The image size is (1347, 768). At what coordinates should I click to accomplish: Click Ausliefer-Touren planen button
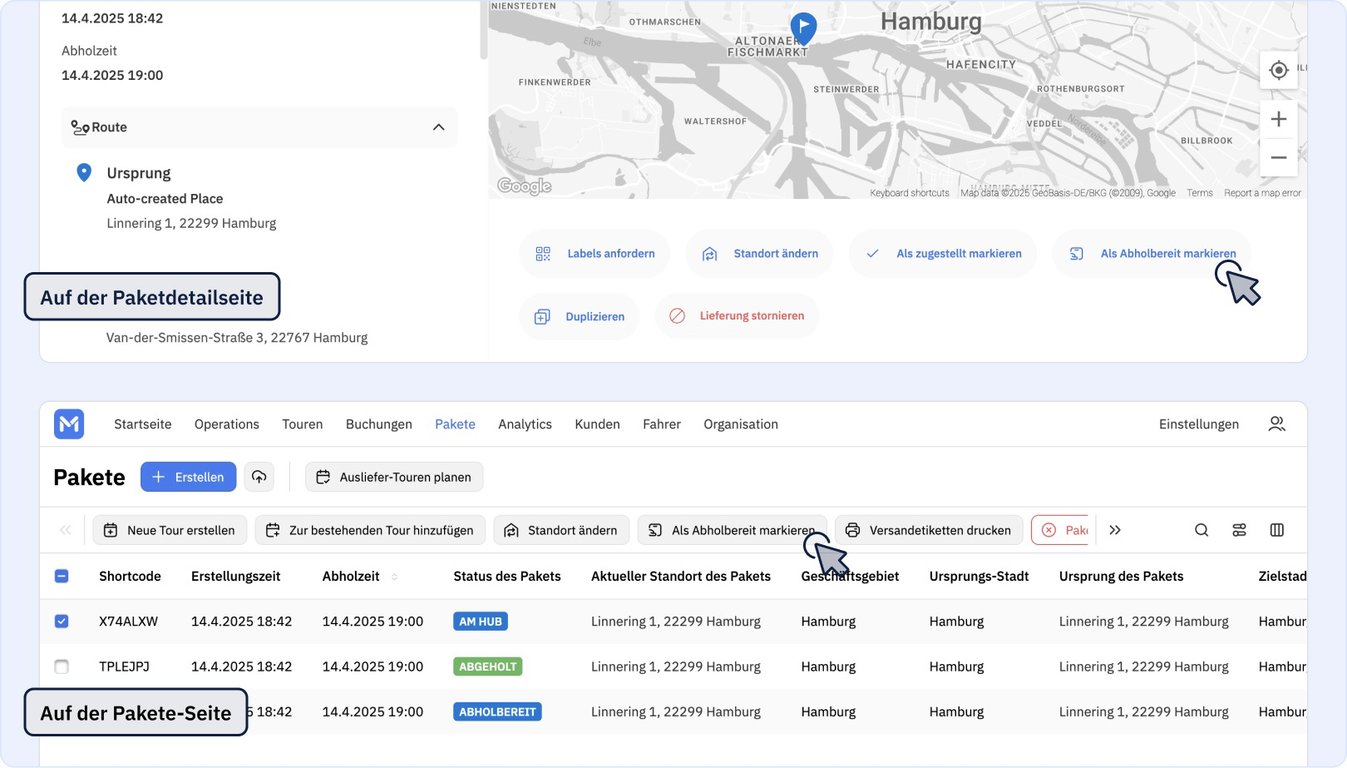click(x=394, y=477)
